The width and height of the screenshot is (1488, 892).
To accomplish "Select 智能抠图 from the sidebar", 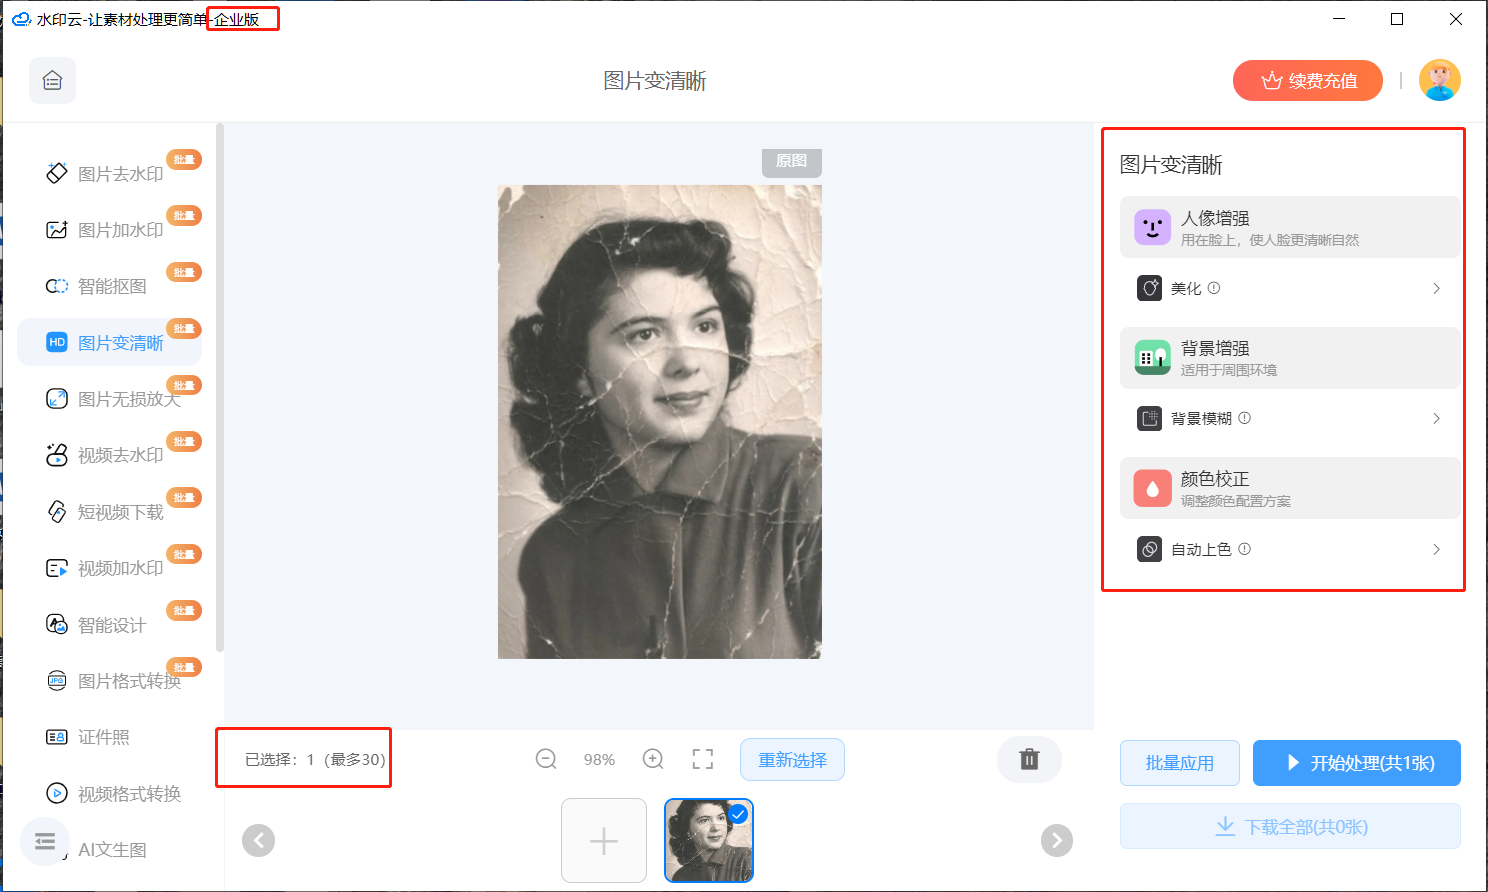I will (x=110, y=286).
